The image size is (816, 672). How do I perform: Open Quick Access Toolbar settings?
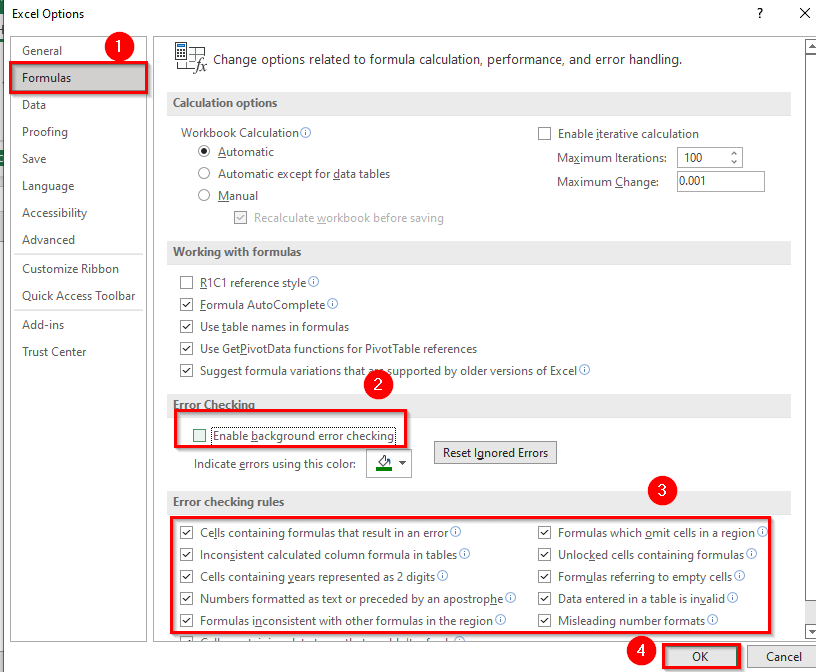78,296
